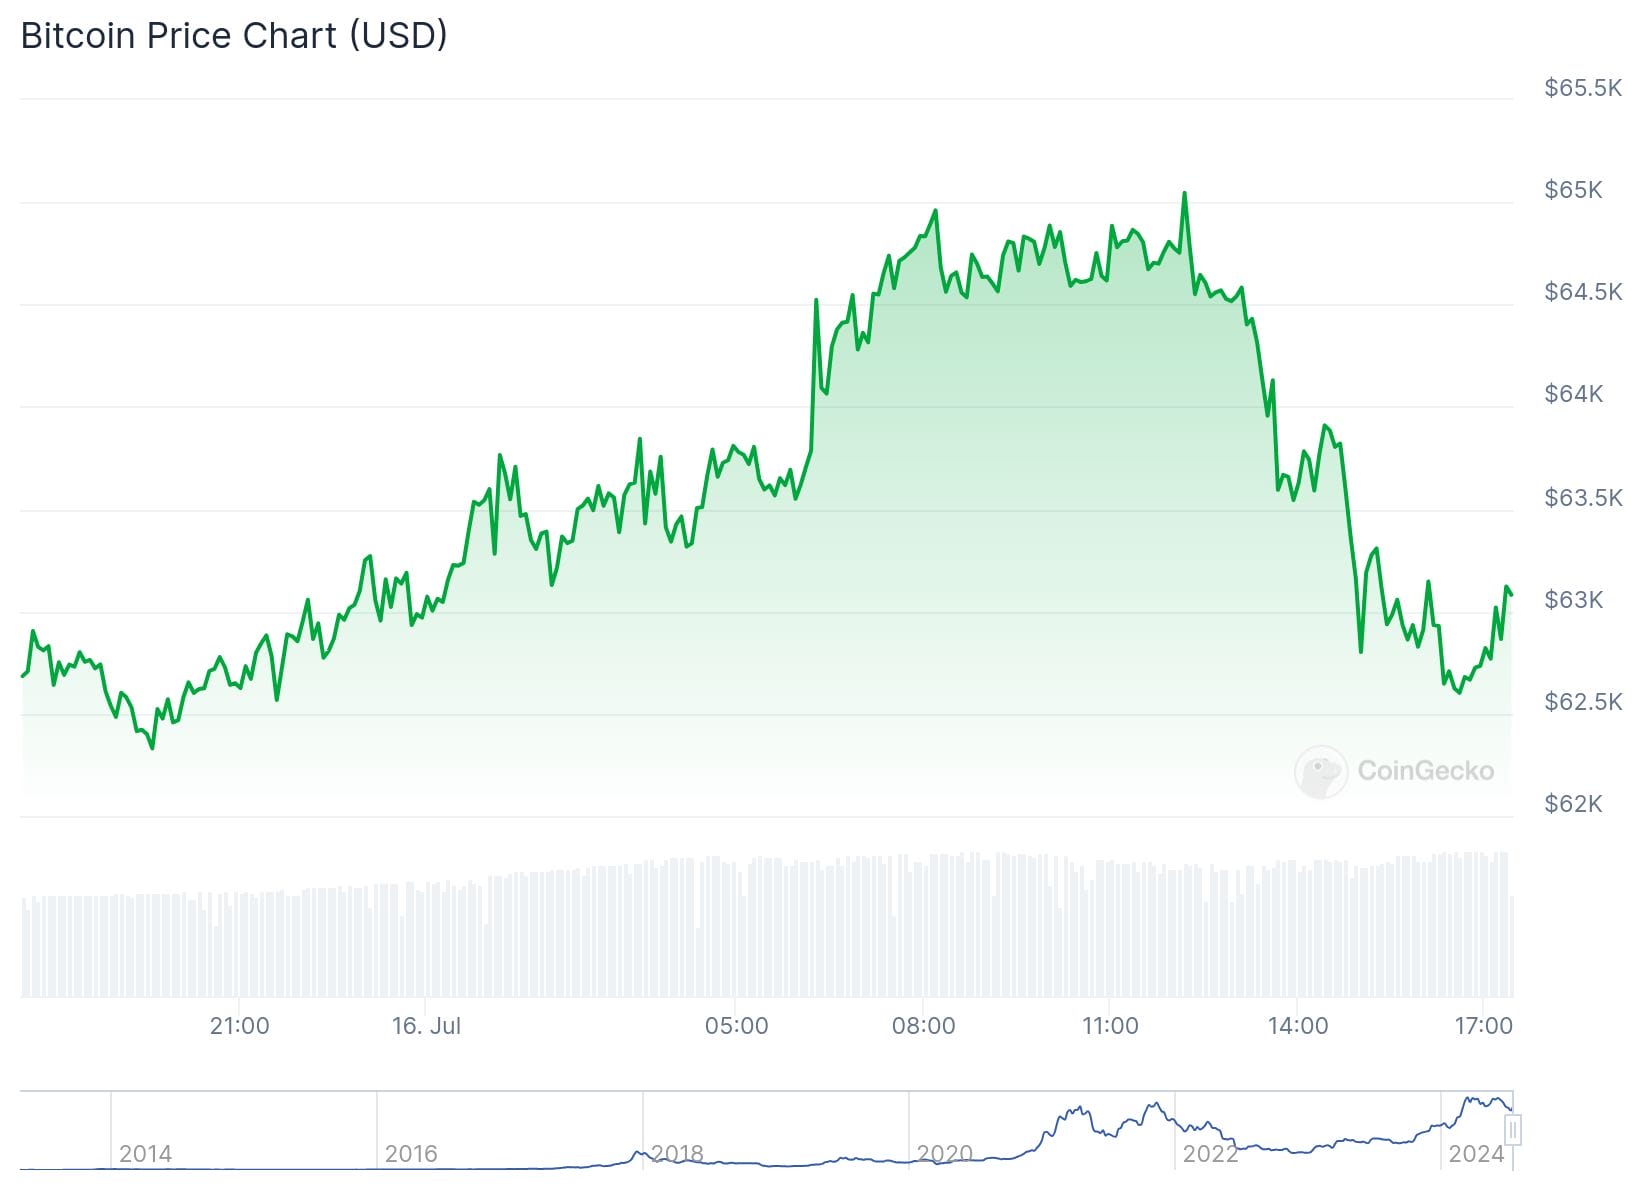Select the $65K price axis label
The height and width of the screenshot is (1200, 1644).
click(x=1573, y=190)
